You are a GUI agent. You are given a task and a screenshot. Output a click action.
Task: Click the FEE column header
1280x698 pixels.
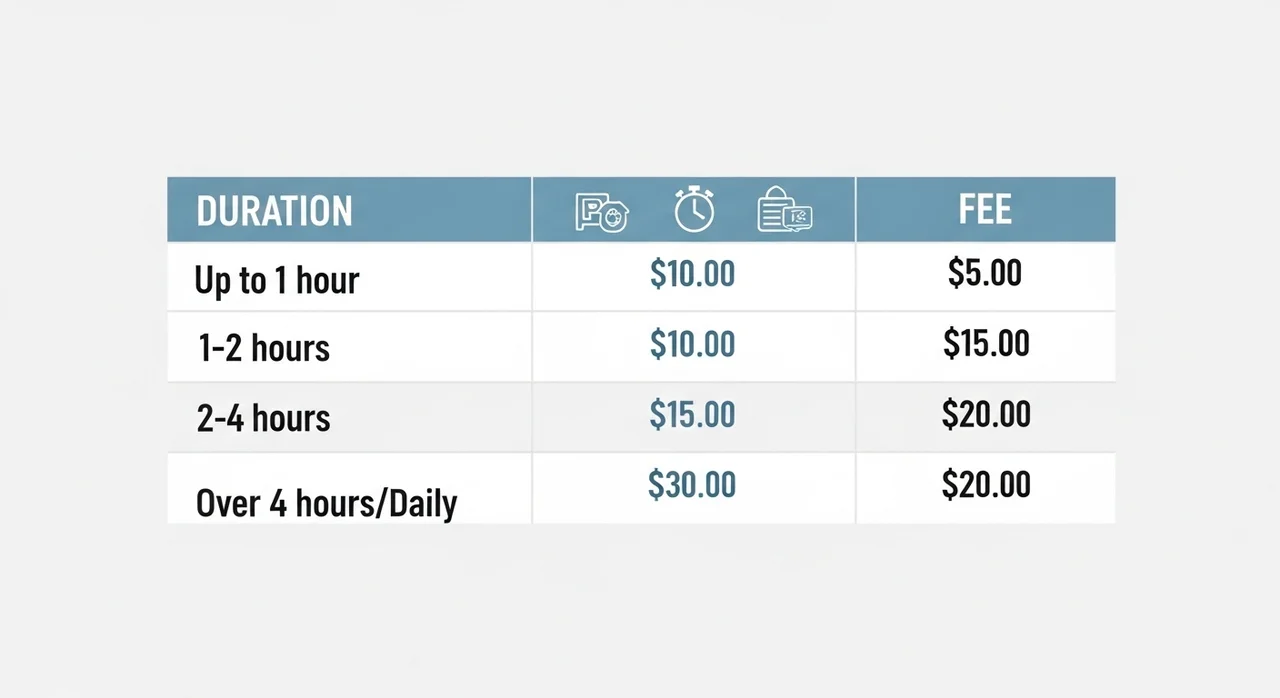click(x=985, y=210)
